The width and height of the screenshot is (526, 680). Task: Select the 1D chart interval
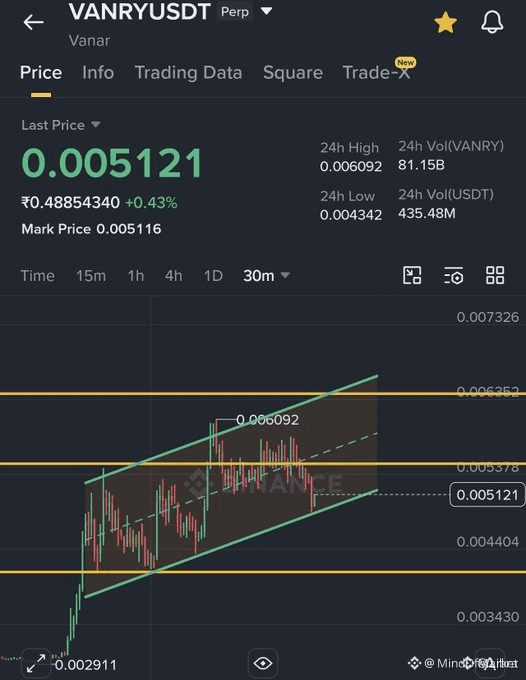213,276
